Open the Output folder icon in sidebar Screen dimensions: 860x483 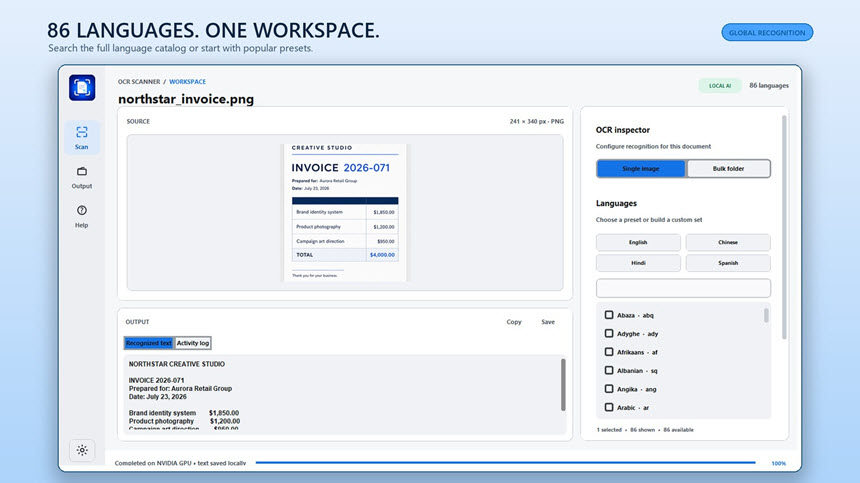click(x=82, y=172)
